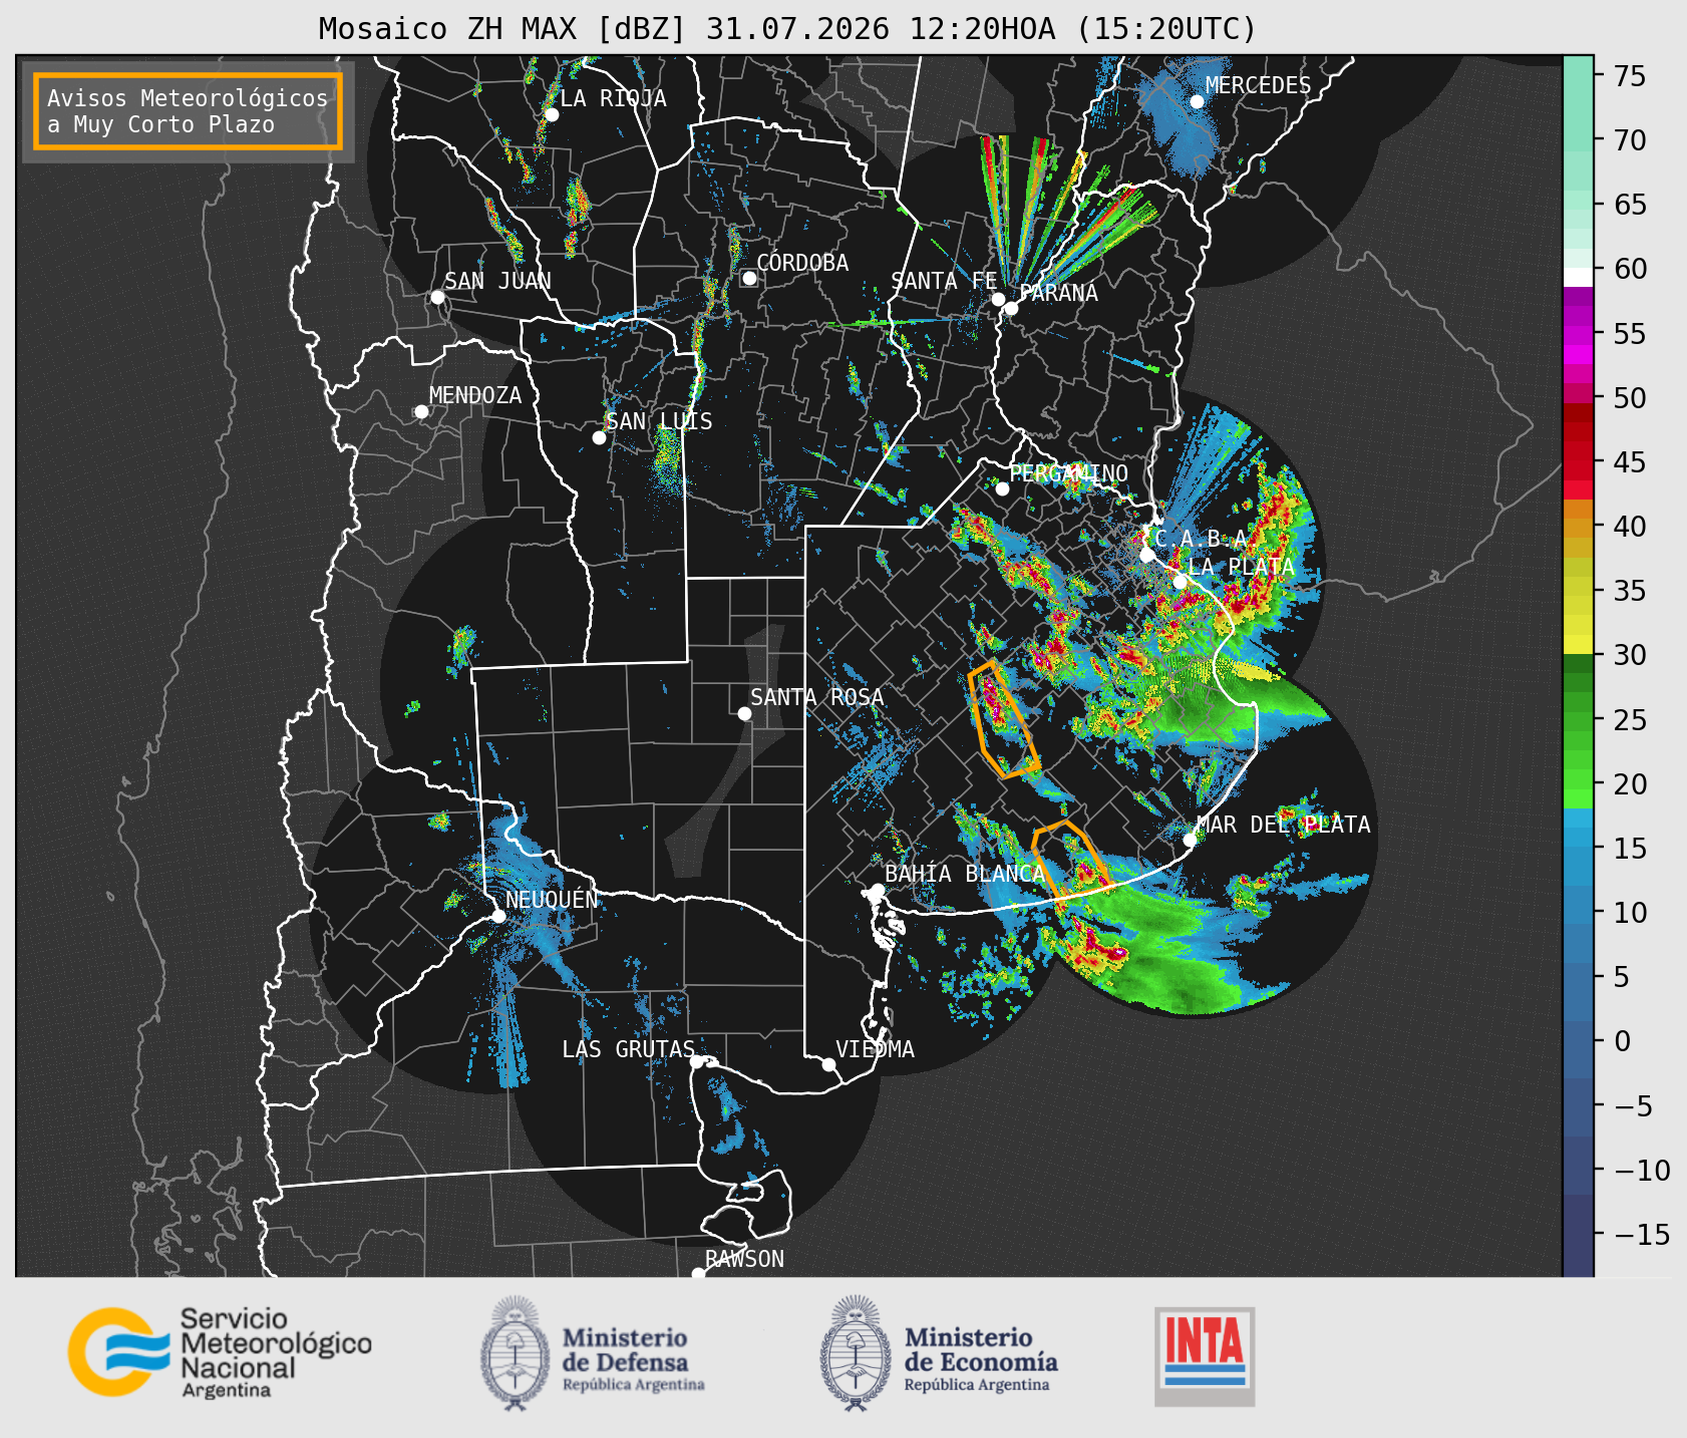Click the red INTA logo
The height and width of the screenshot is (1438, 1687).
coord(1204,1356)
